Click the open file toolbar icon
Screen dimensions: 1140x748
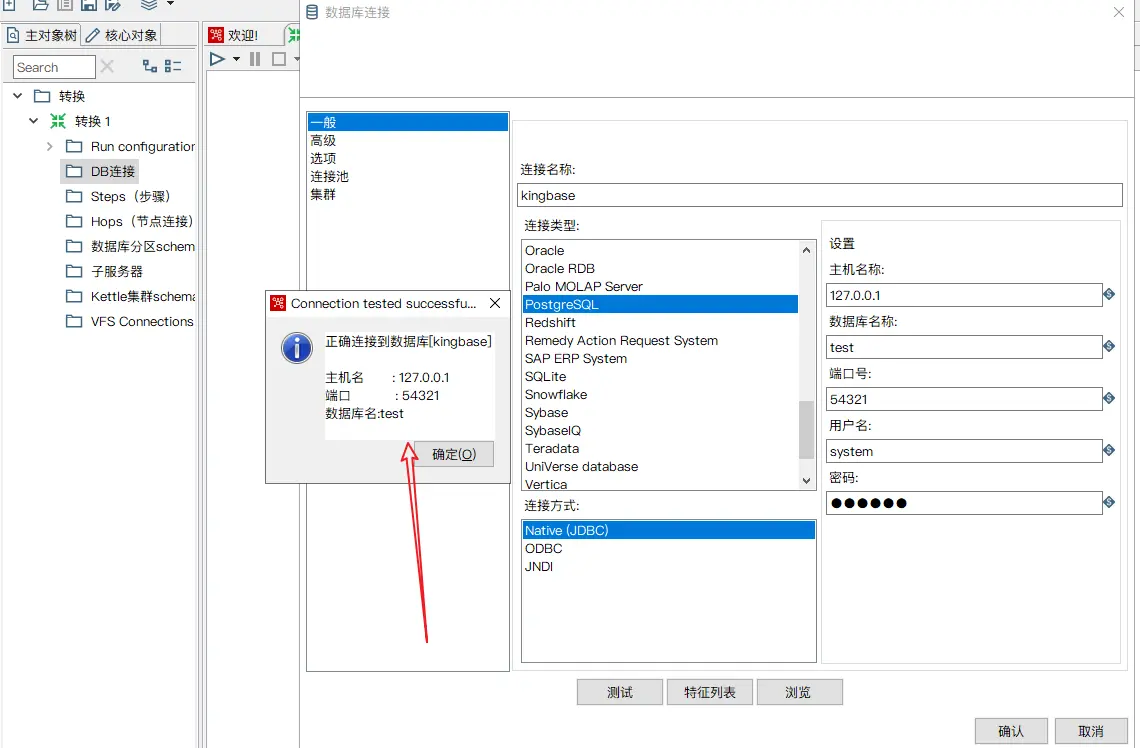[x=41, y=4]
